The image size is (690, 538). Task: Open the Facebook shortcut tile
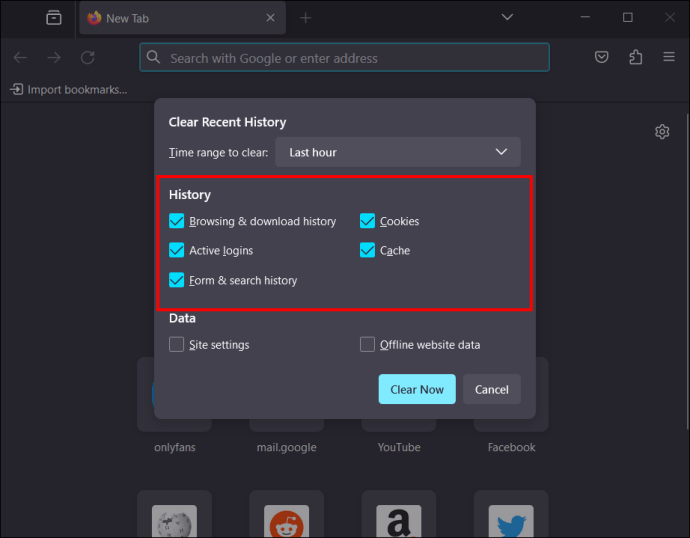[x=511, y=425]
